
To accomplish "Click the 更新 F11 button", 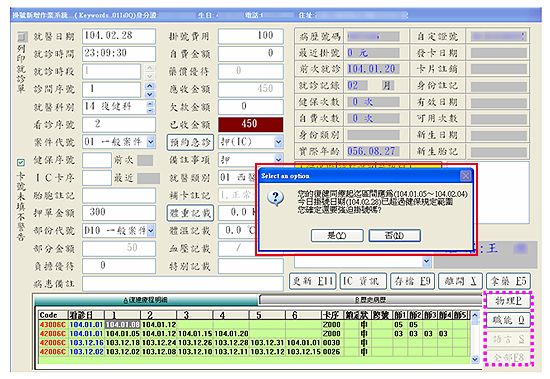I will (x=313, y=281).
